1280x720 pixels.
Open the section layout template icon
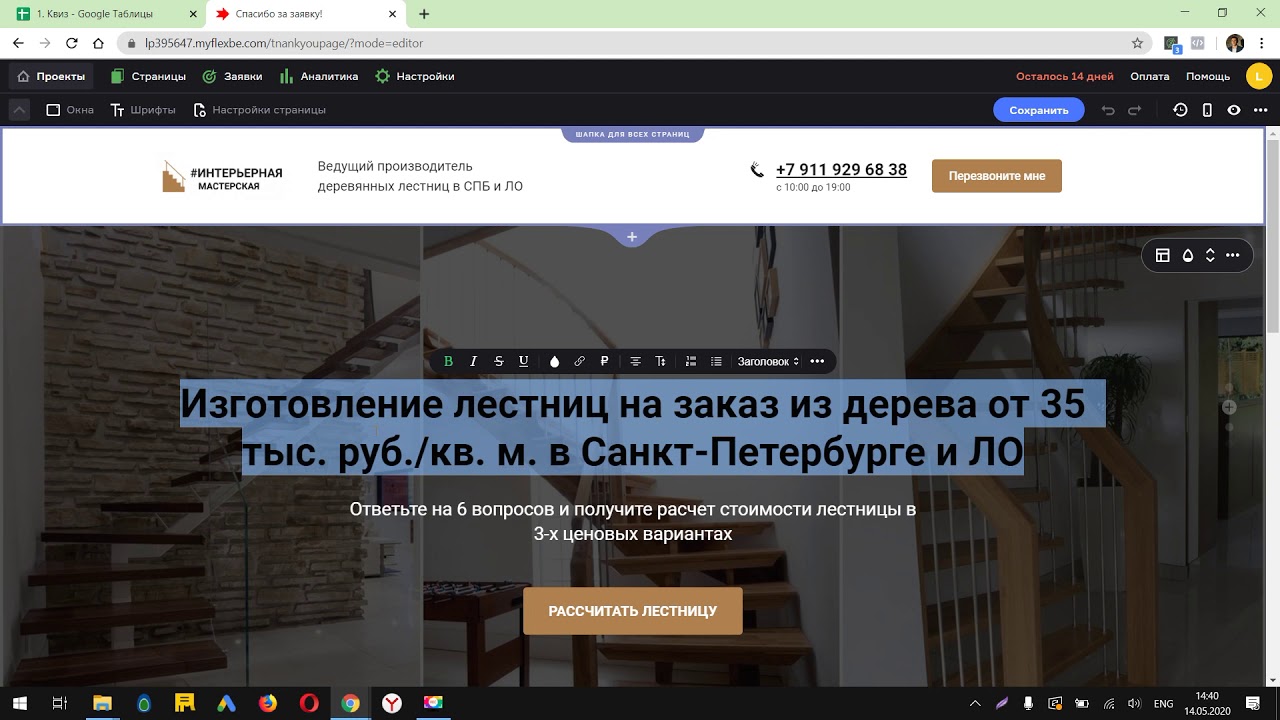pyautogui.click(x=1163, y=255)
